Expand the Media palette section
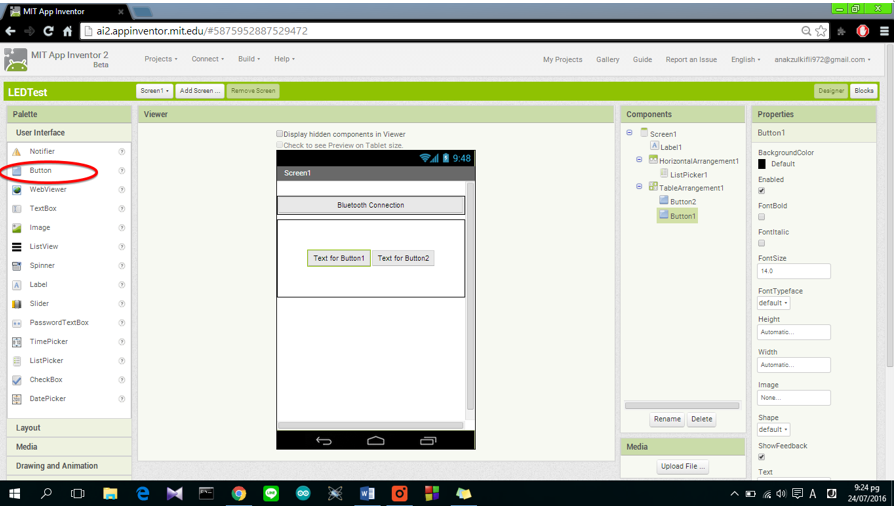The height and width of the screenshot is (508, 895). pos(69,447)
